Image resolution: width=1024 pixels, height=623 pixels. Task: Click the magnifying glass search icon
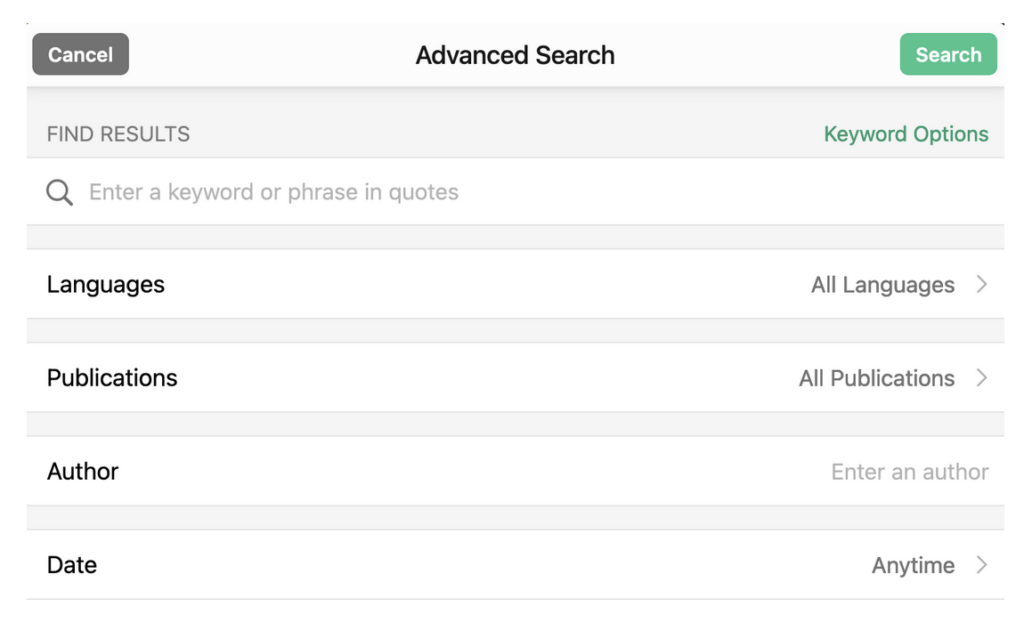click(x=60, y=192)
